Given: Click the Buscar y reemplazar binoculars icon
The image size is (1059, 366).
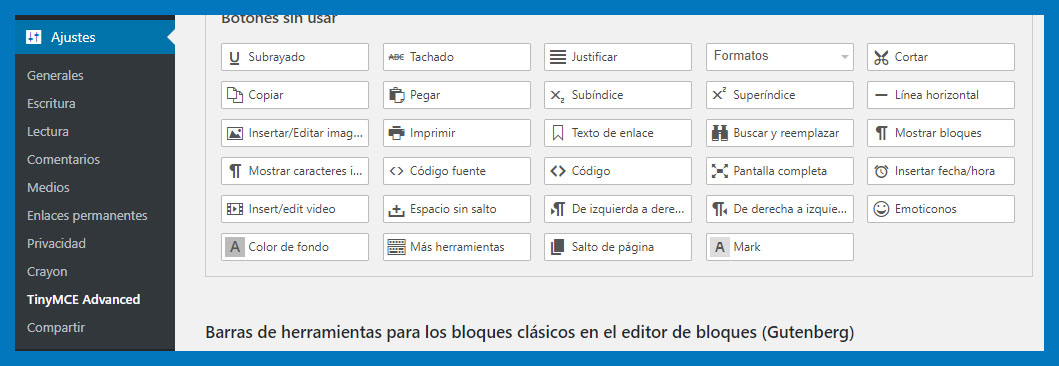Looking at the screenshot, I should click(719, 133).
